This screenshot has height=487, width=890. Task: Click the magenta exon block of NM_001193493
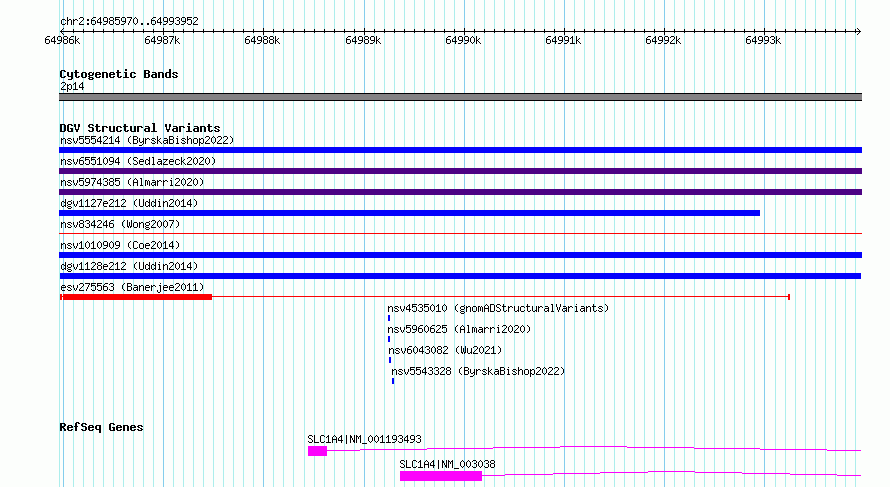pyautogui.click(x=317, y=451)
